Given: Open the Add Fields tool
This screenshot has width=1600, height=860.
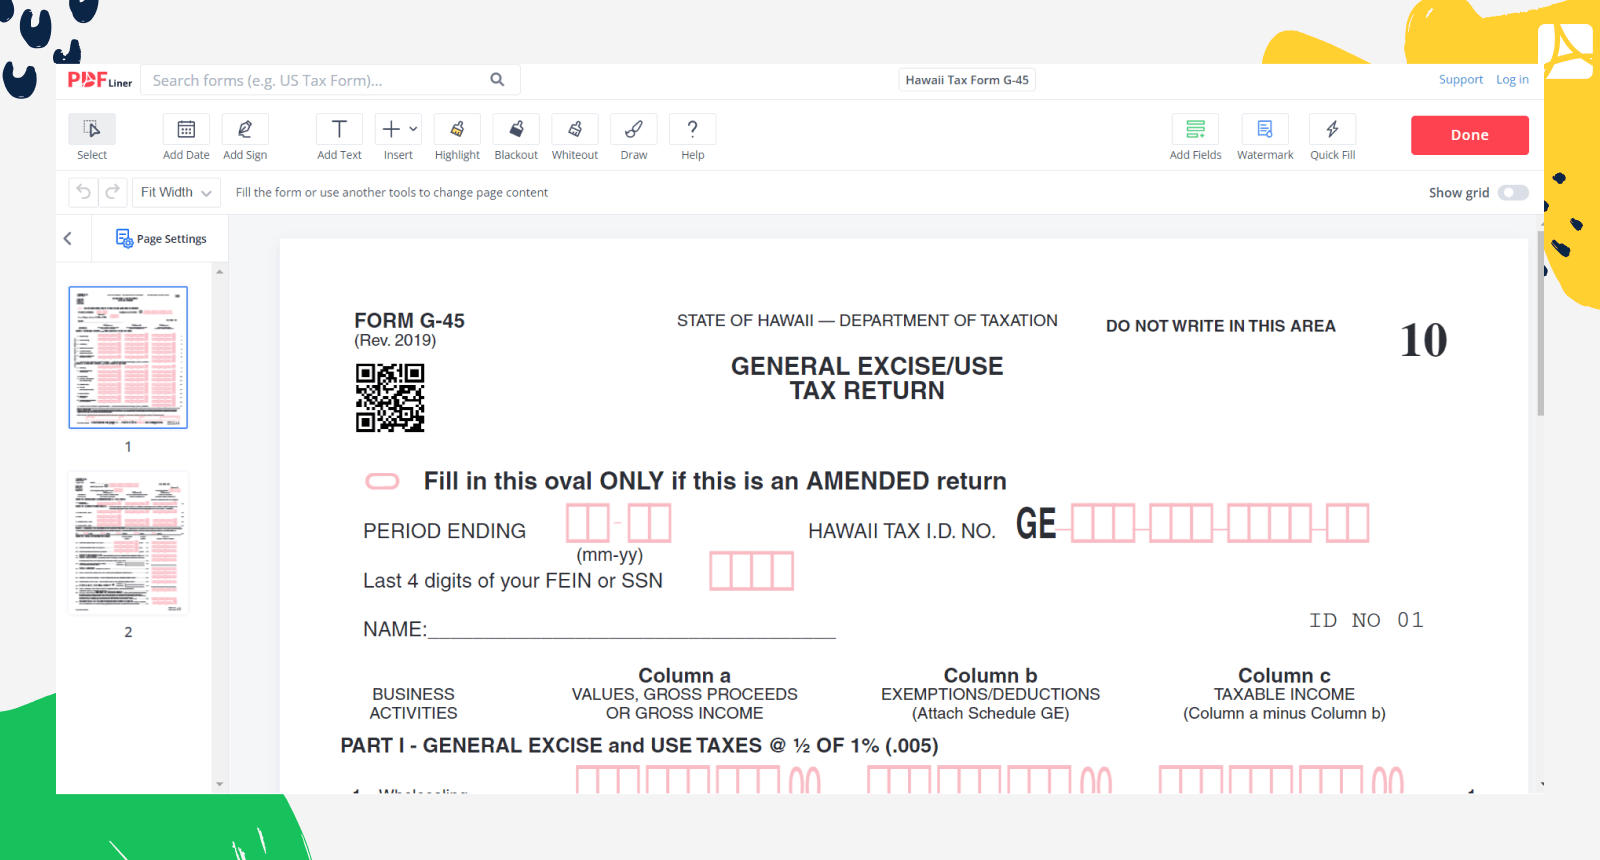Looking at the screenshot, I should 1195,137.
